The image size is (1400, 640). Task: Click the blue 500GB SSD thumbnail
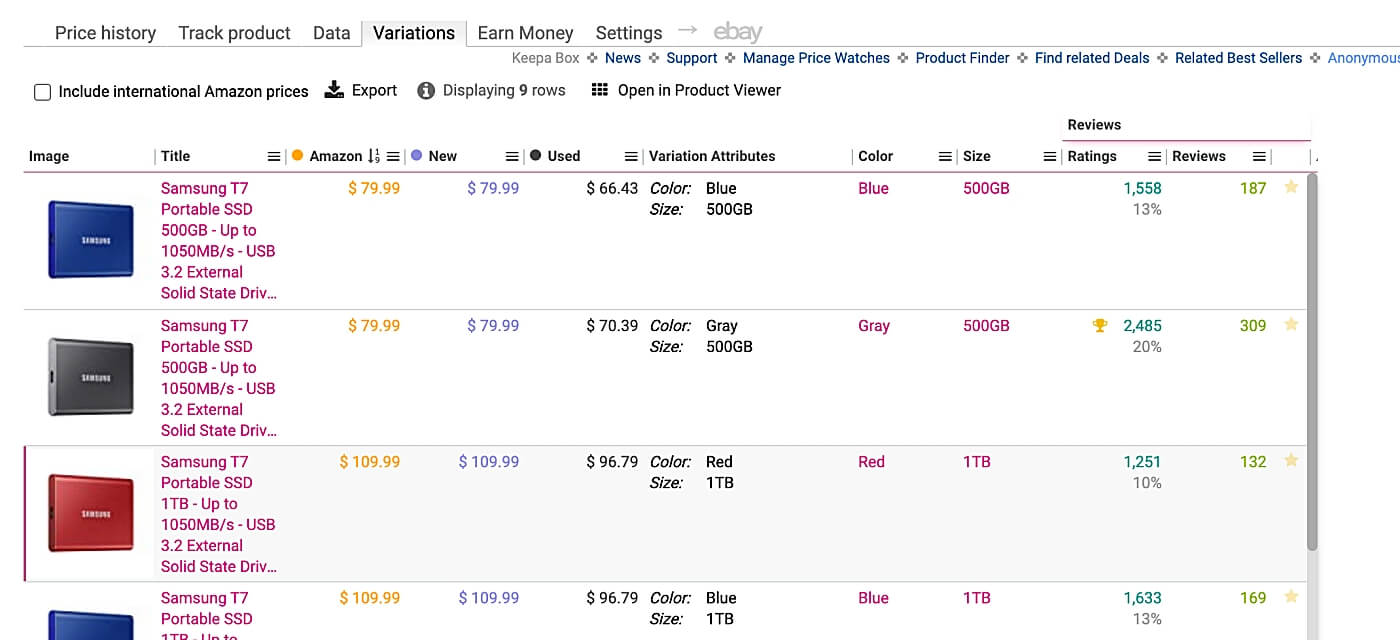pyautogui.click(x=91, y=239)
